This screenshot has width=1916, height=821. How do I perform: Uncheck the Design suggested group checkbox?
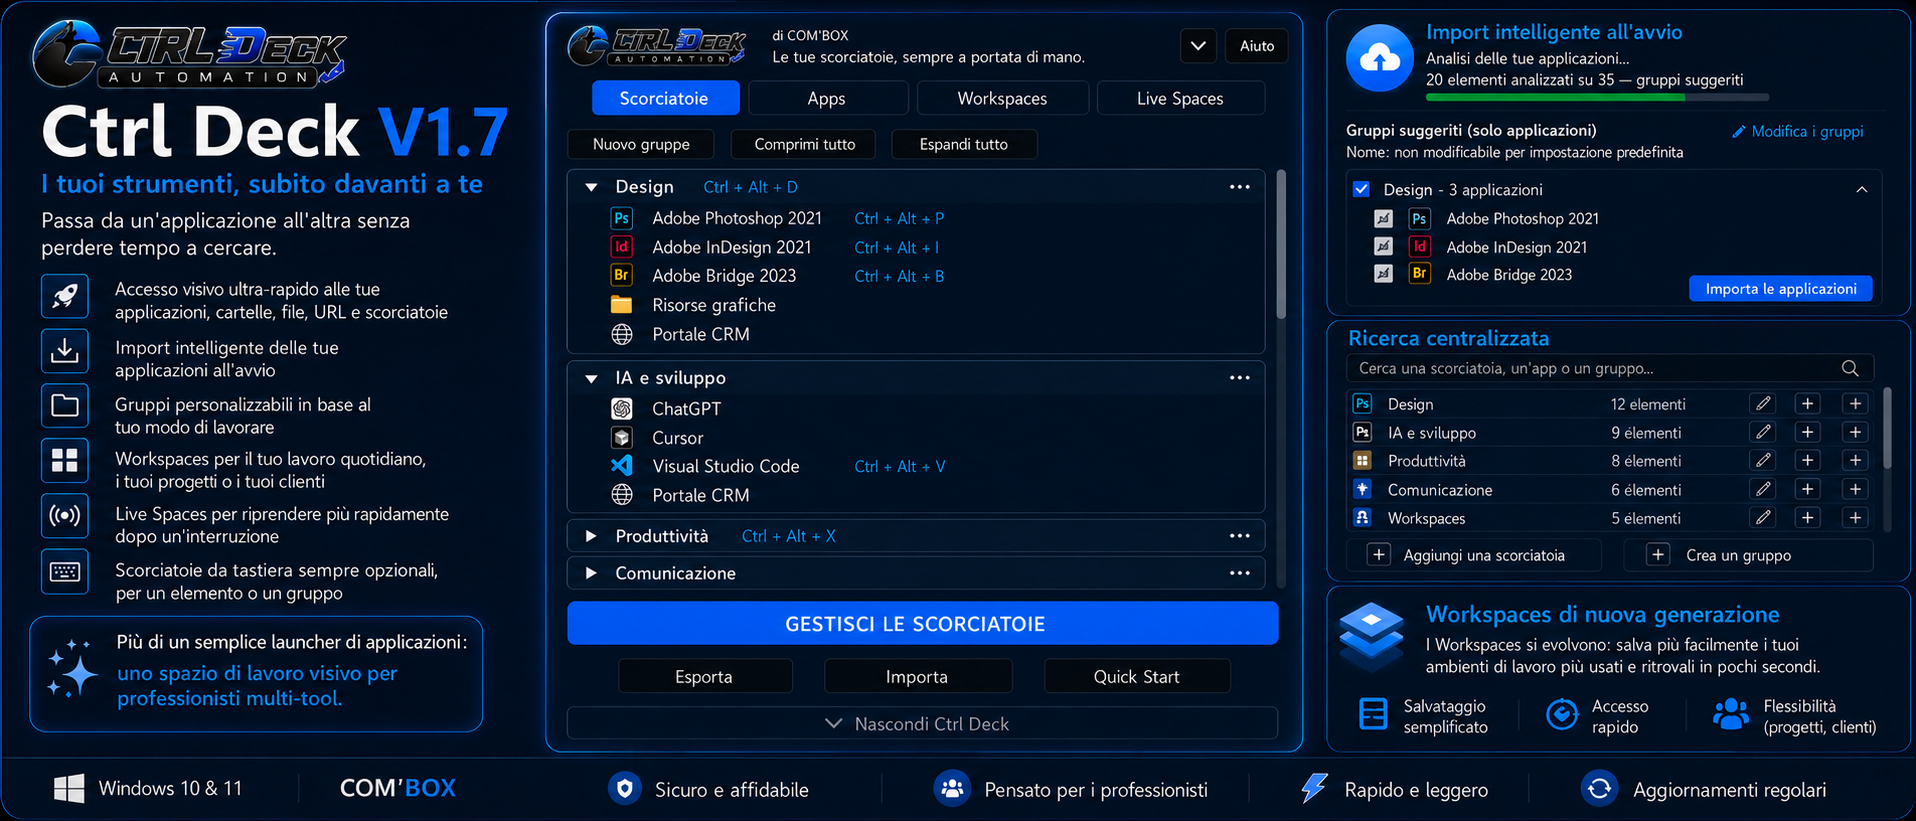pos(1361,189)
